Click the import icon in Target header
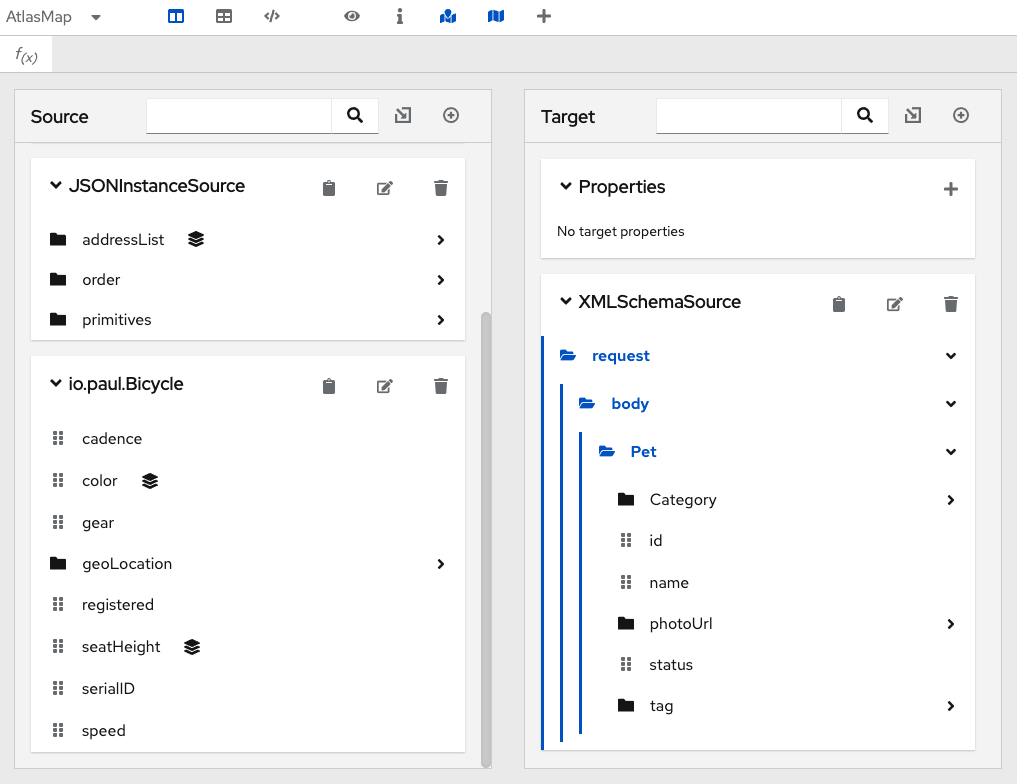Image resolution: width=1017 pixels, height=784 pixels. coord(913,116)
